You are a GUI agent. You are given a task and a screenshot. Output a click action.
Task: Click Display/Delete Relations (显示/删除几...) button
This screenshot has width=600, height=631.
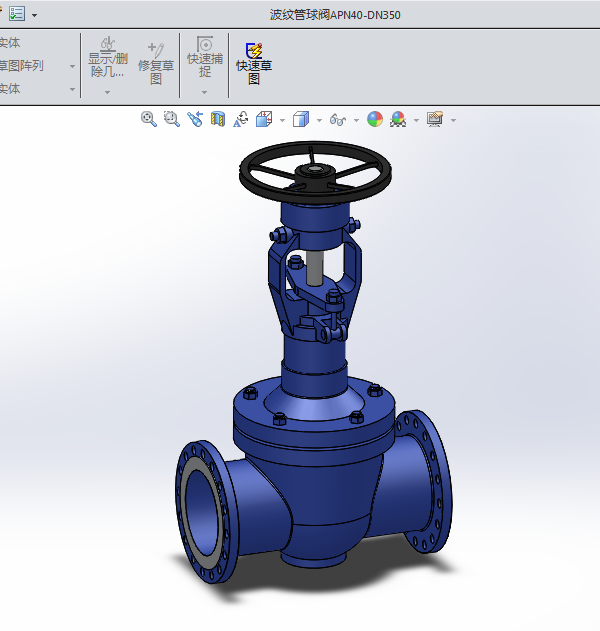click(x=107, y=57)
